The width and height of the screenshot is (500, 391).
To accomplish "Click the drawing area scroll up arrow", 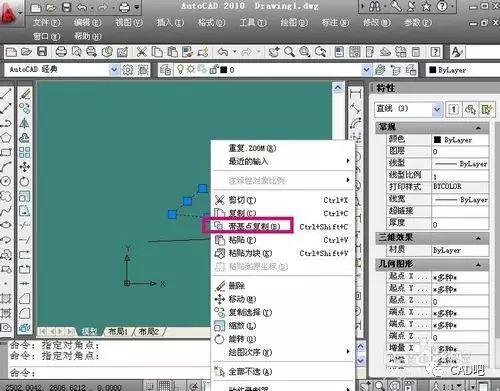I will click(338, 88).
